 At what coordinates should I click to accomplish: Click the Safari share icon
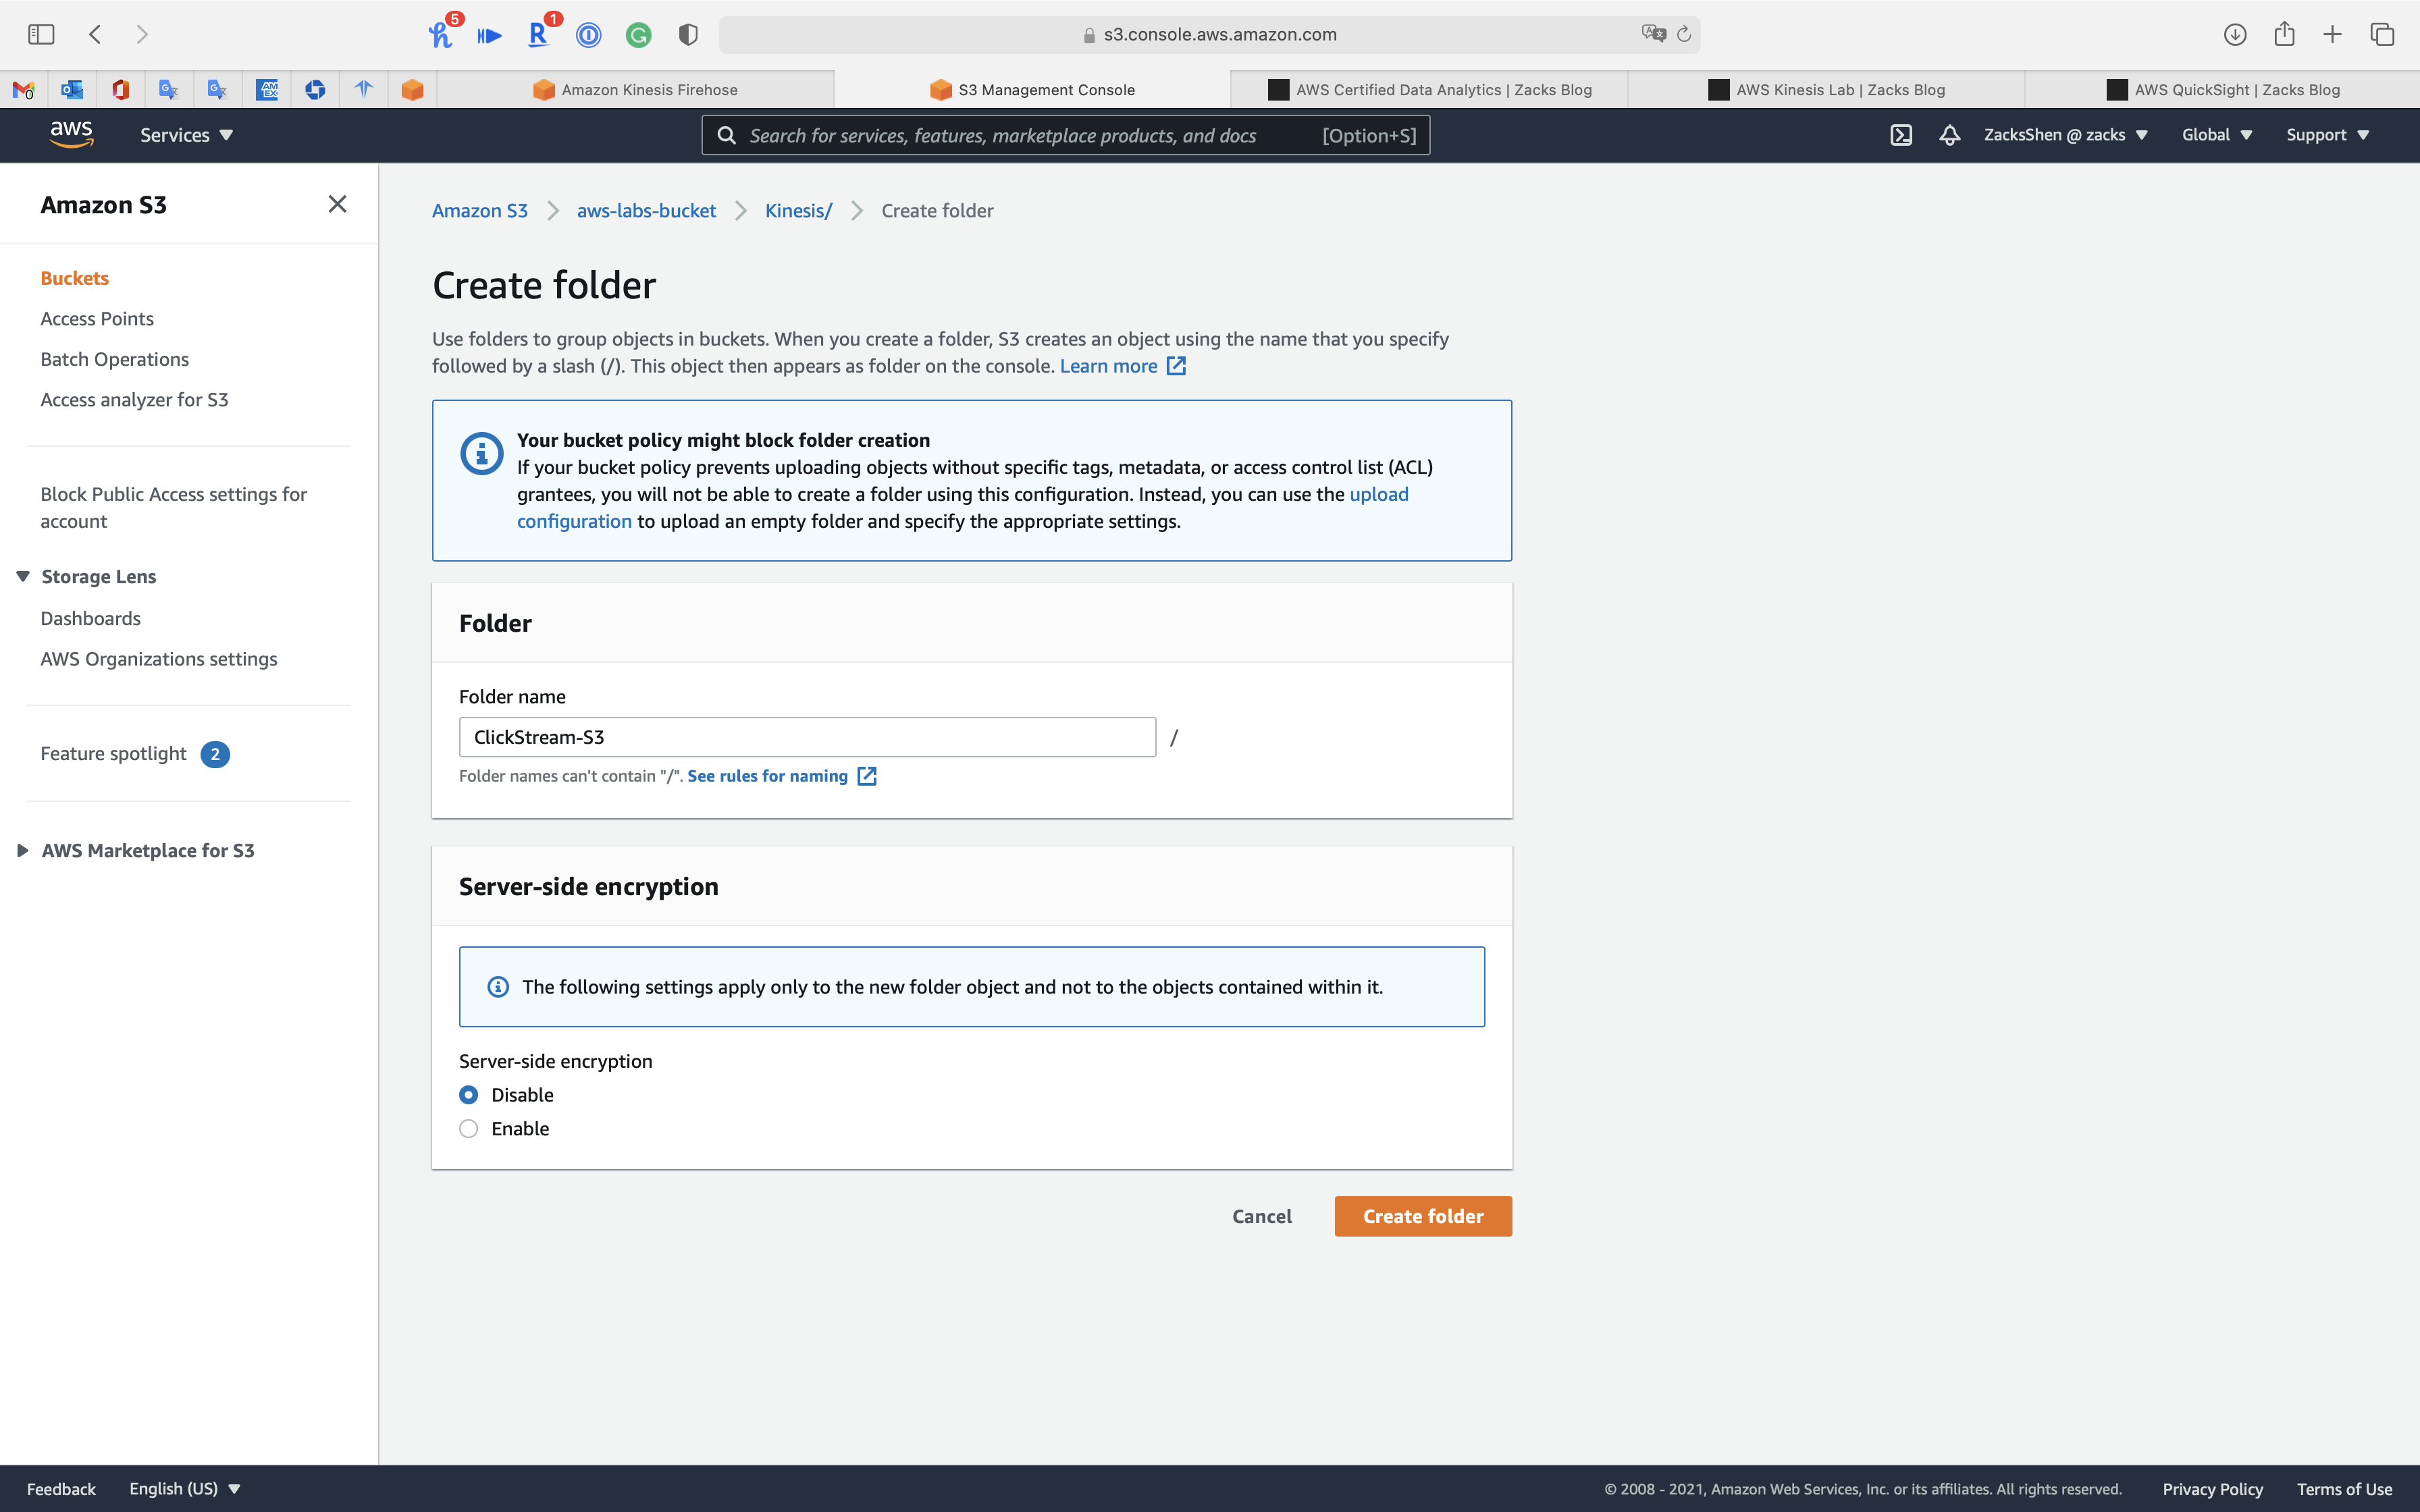(x=2284, y=34)
